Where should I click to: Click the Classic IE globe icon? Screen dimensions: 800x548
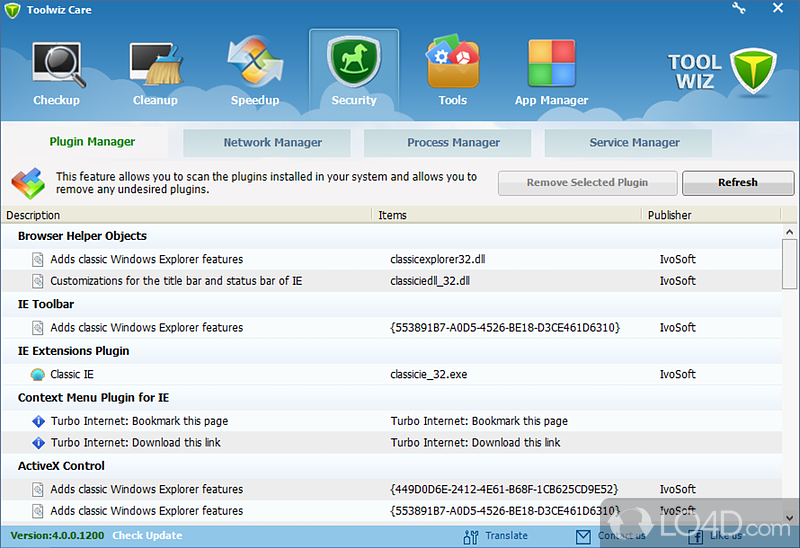pyautogui.click(x=38, y=375)
